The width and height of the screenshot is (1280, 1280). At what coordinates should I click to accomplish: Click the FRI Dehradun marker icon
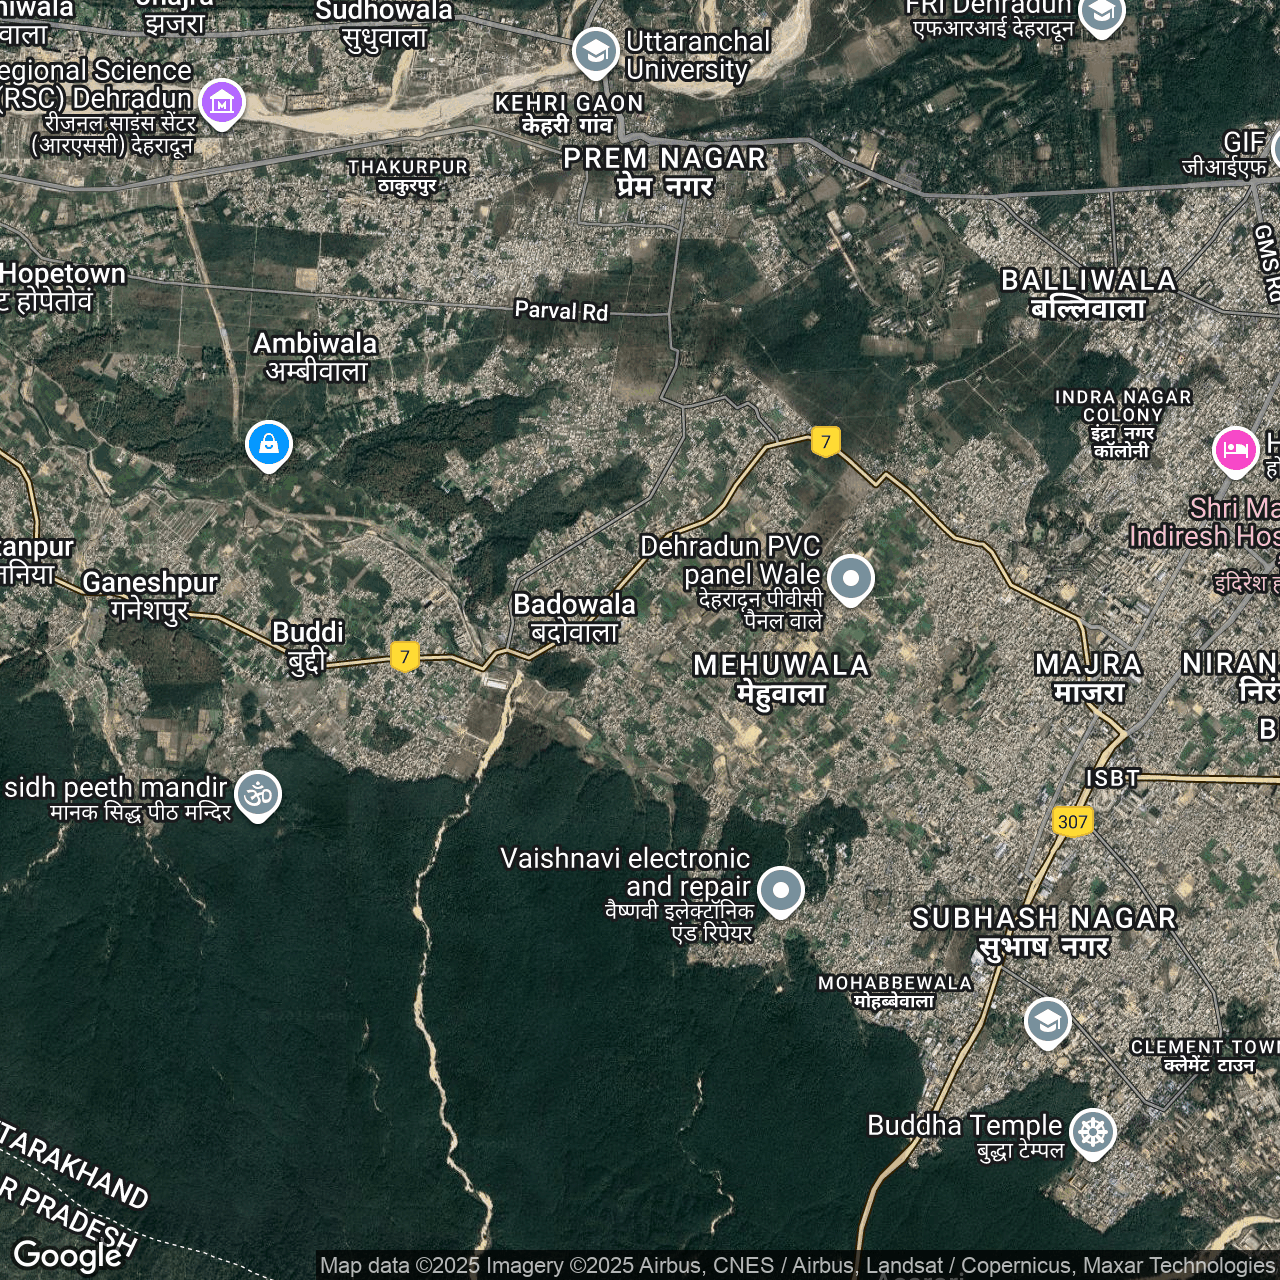[x=1101, y=15]
